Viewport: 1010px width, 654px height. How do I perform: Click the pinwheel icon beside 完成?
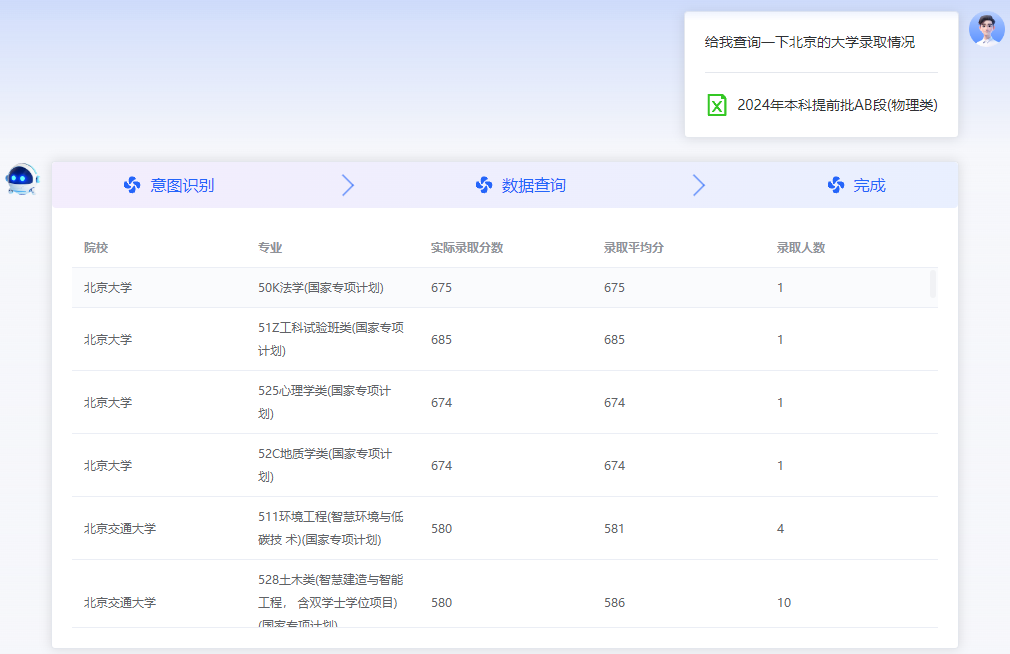coord(835,186)
